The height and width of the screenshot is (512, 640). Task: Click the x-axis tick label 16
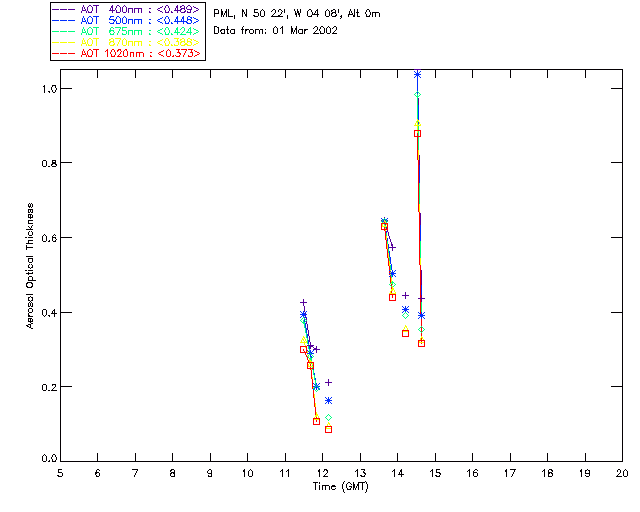coord(473,473)
